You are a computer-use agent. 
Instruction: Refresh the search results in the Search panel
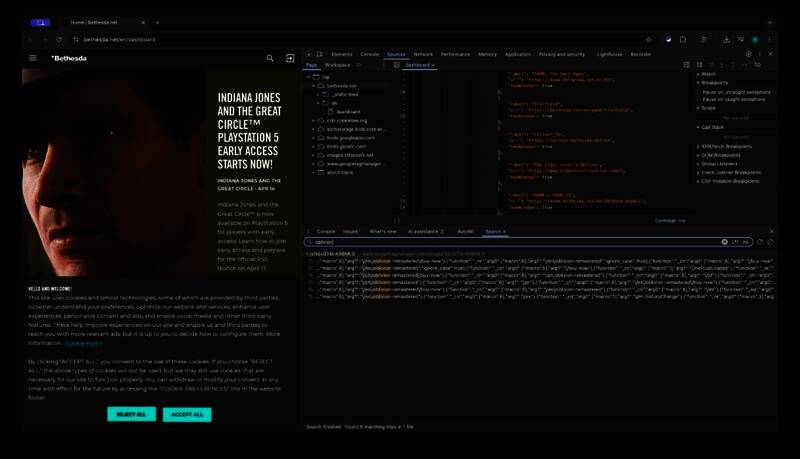point(759,242)
